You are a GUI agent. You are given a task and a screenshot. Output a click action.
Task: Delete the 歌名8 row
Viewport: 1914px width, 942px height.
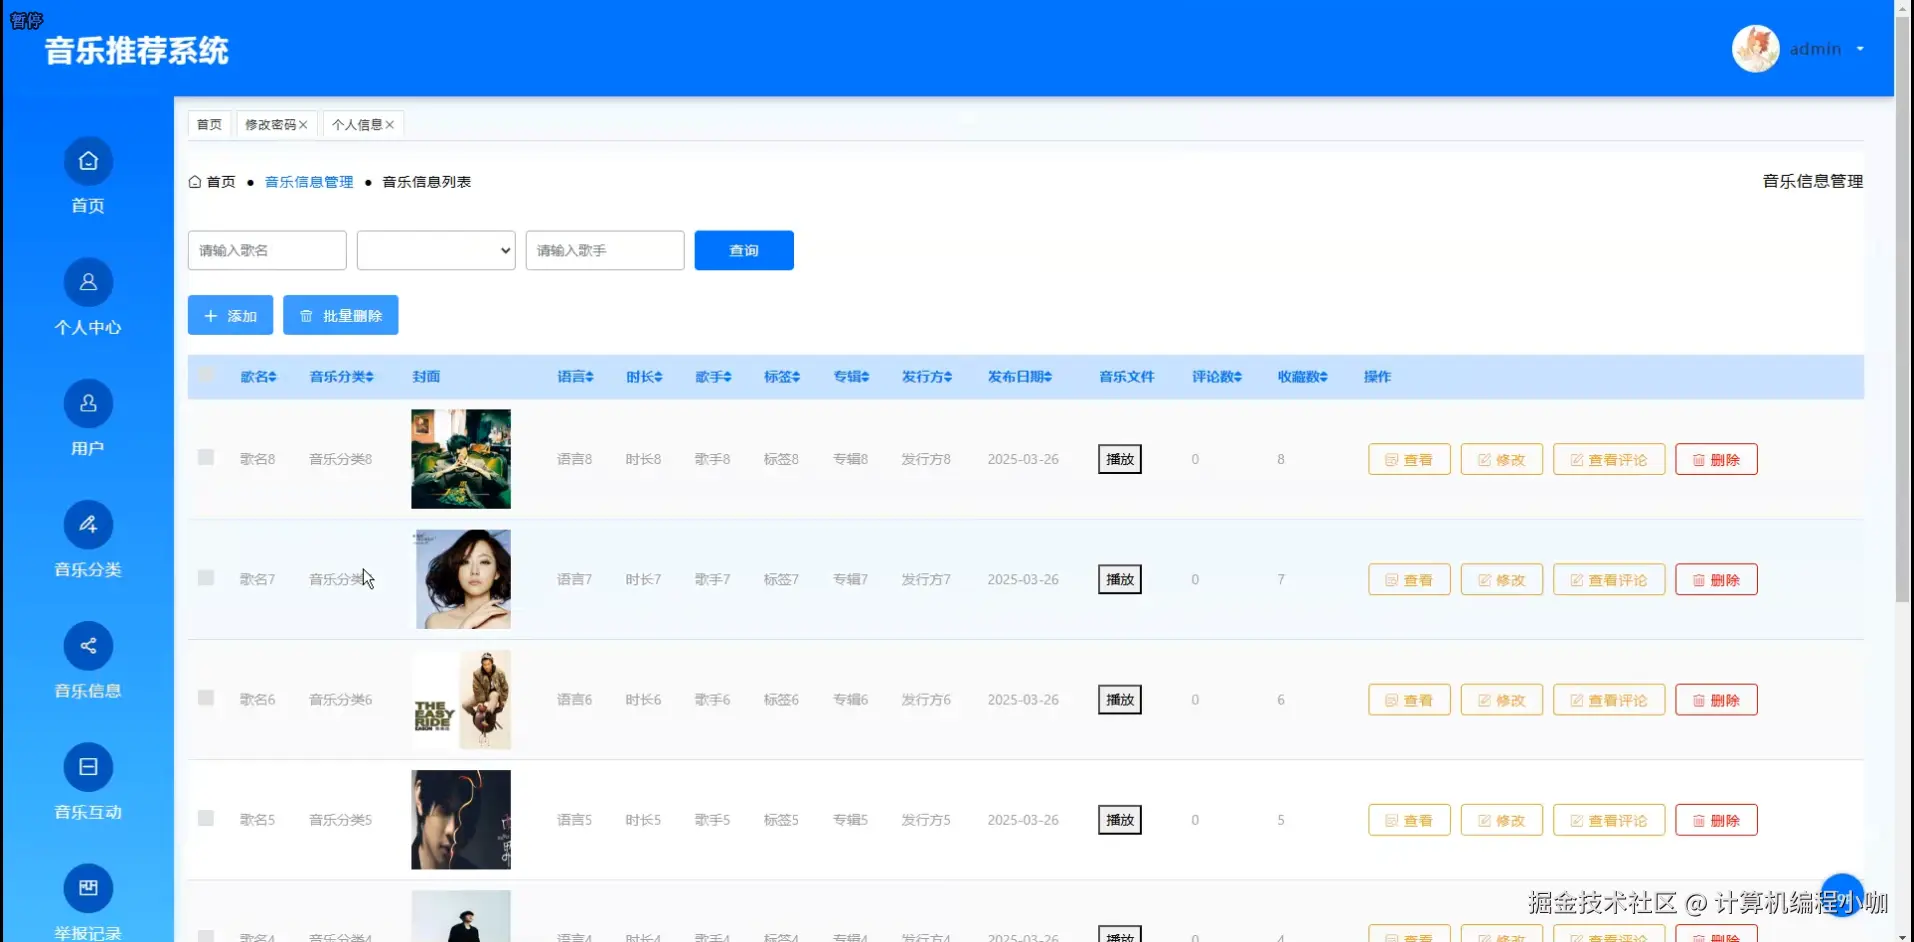pos(1716,459)
